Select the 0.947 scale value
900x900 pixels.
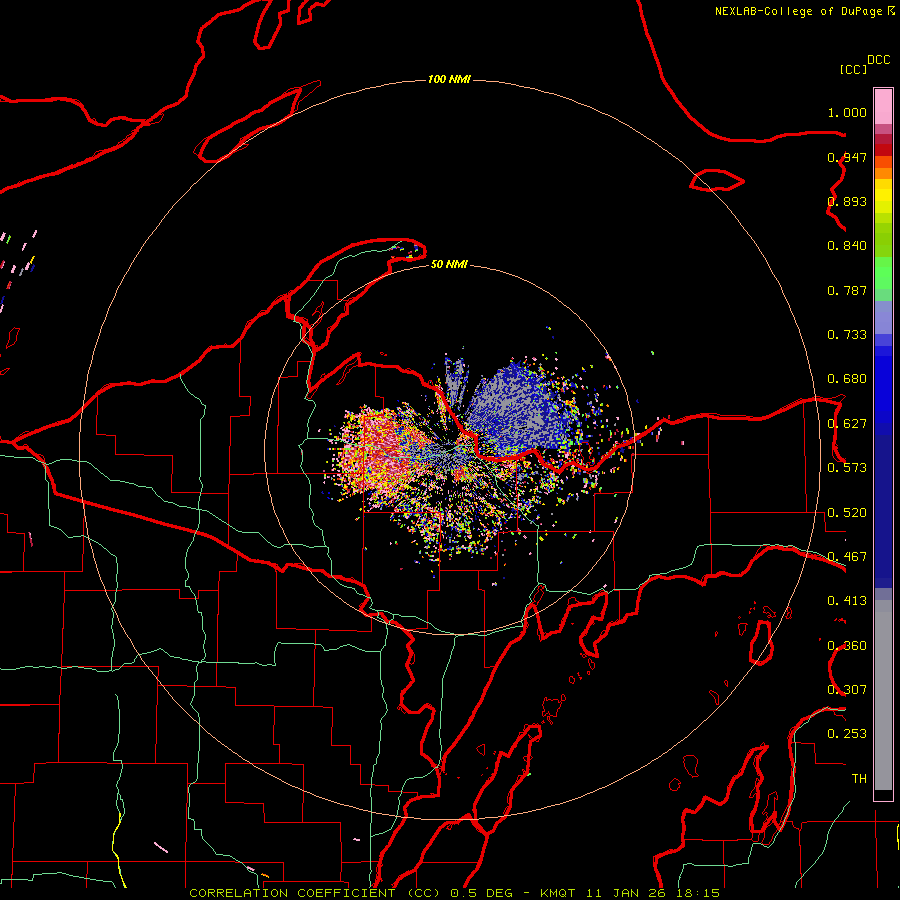coord(847,157)
